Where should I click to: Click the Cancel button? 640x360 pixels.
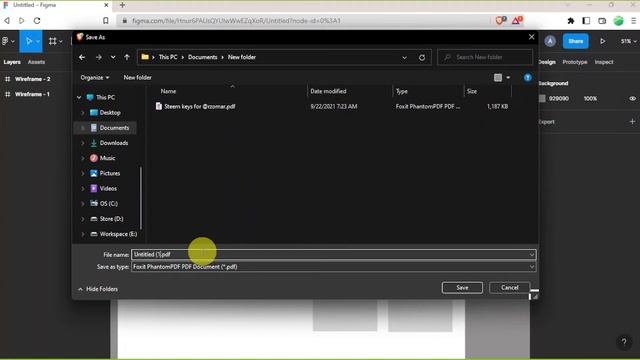point(509,288)
